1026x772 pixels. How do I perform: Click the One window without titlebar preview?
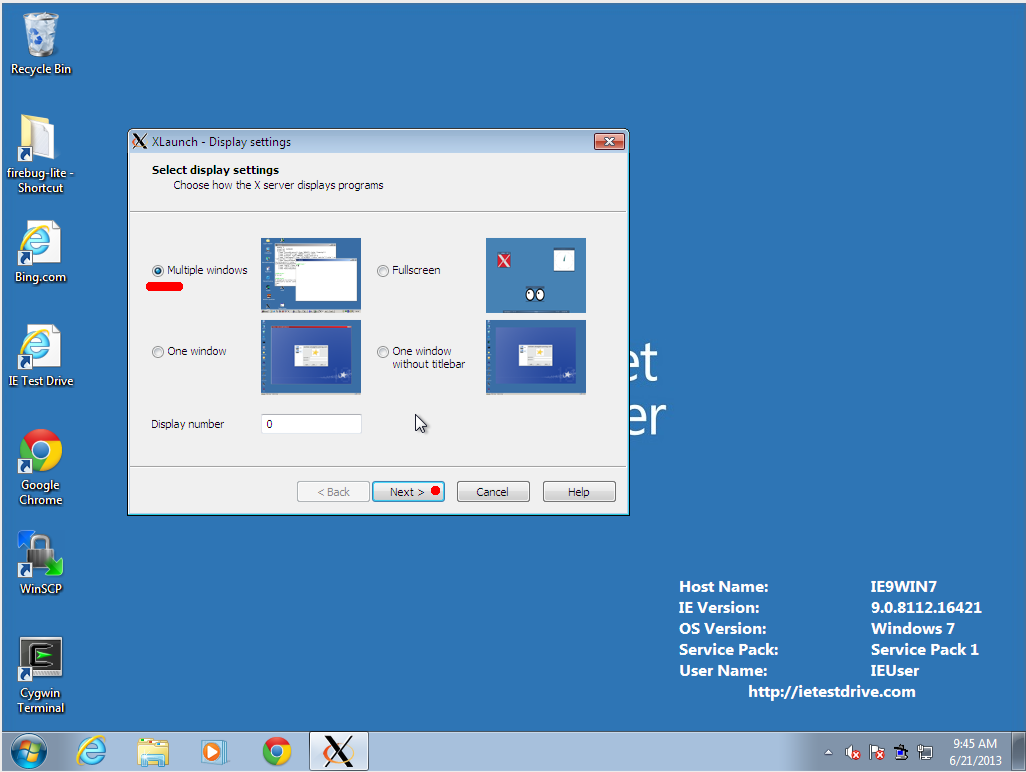(x=536, y=357)
